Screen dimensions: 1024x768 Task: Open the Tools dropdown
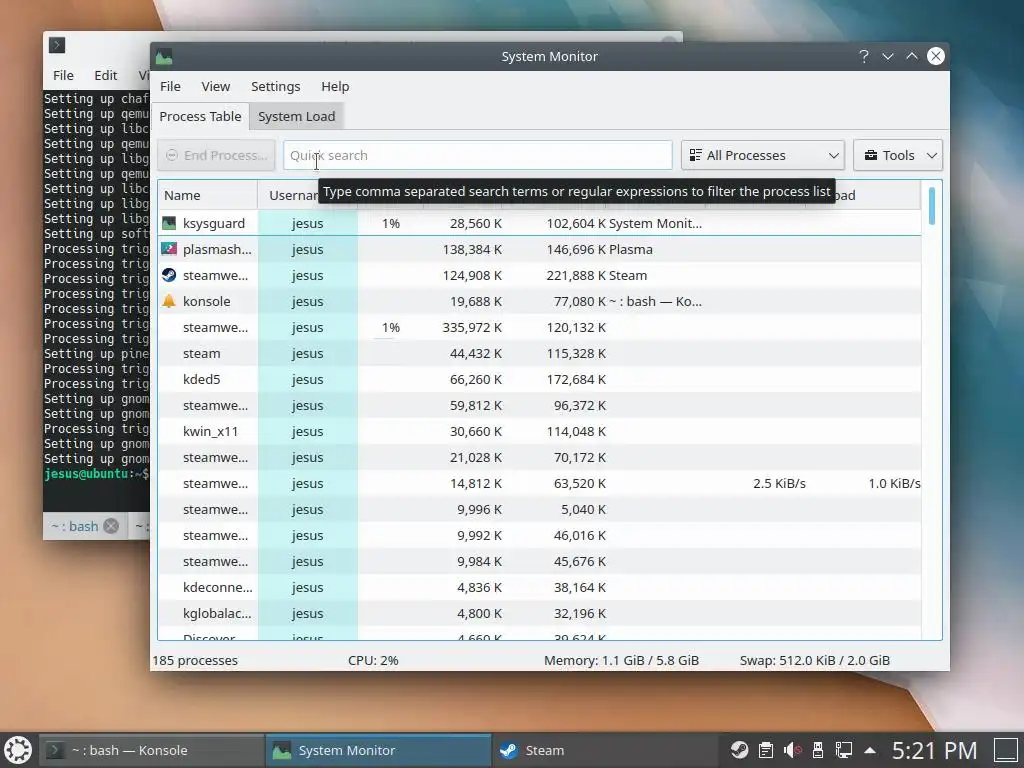tap(898, 155)
